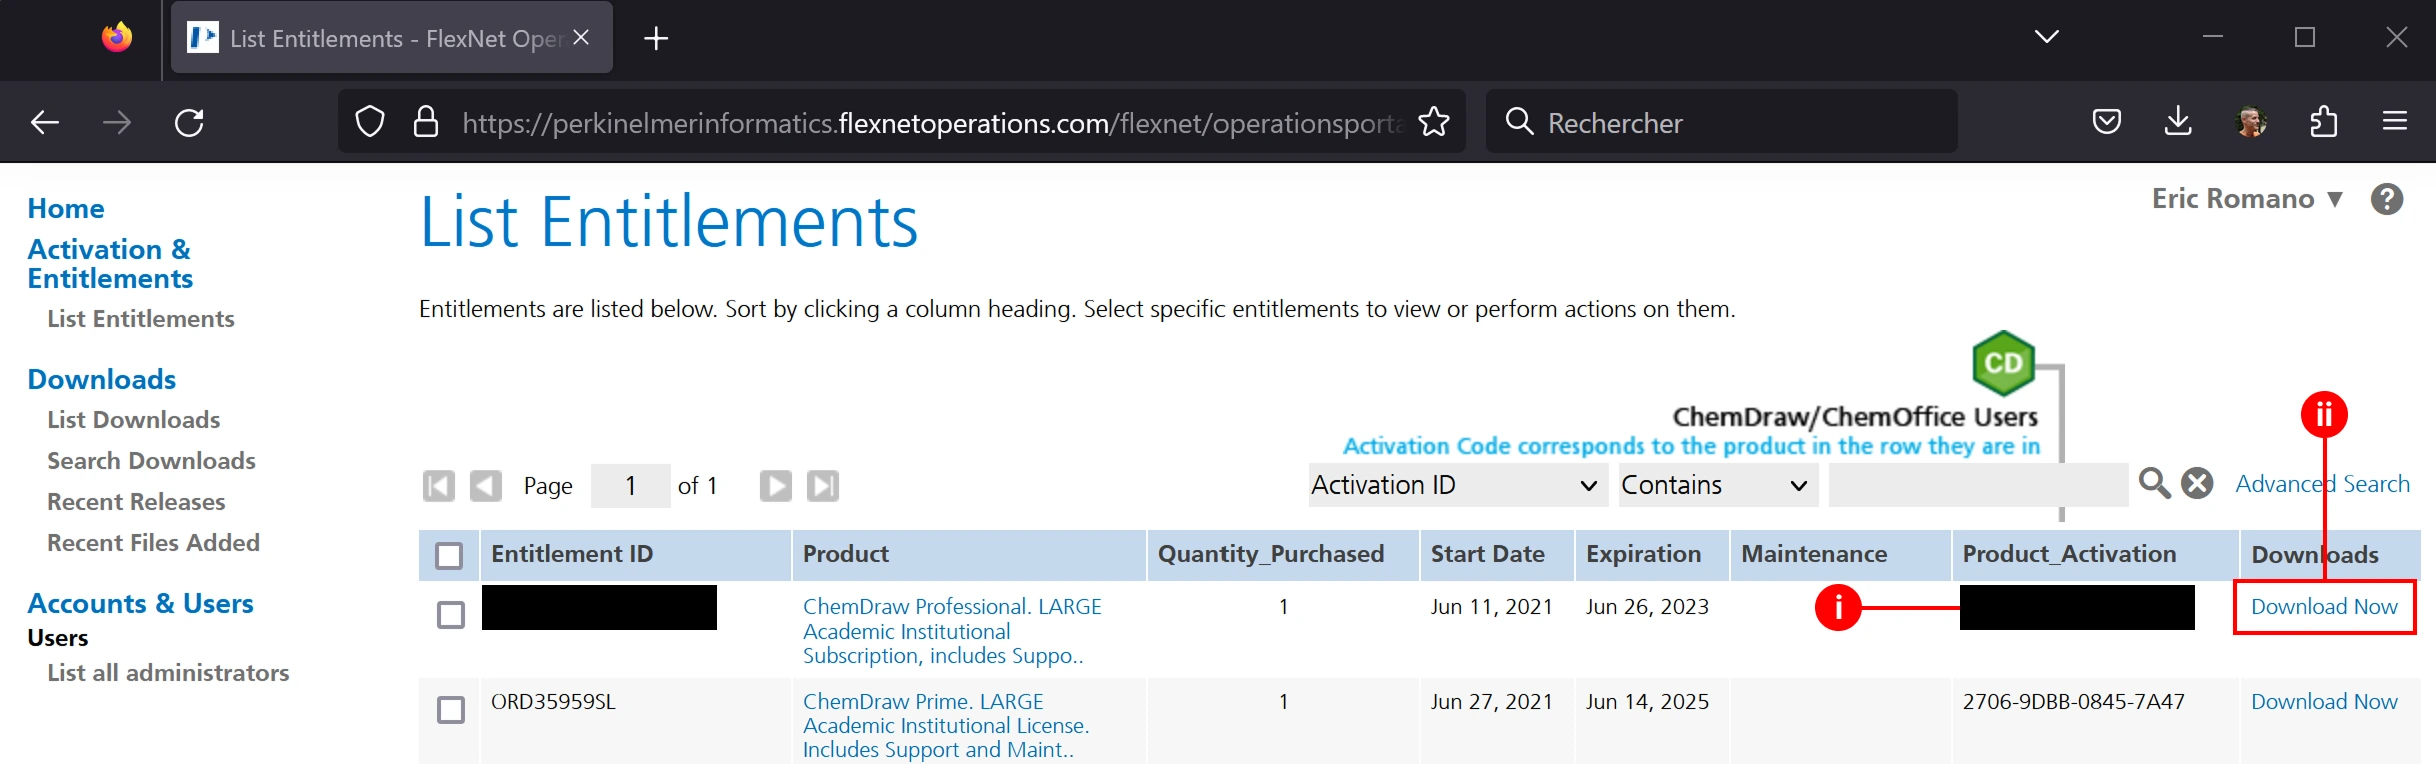Go to the previous results page
The width and height of the screenshot is (2436, 764).
[486, 486]
